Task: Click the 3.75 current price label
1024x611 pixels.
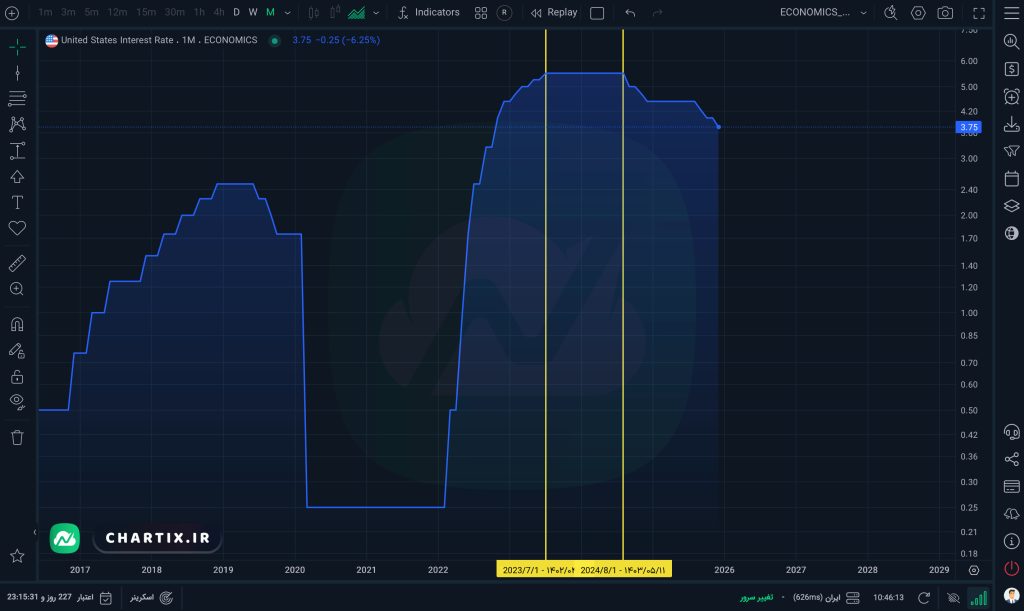Action: click(968, 127)
